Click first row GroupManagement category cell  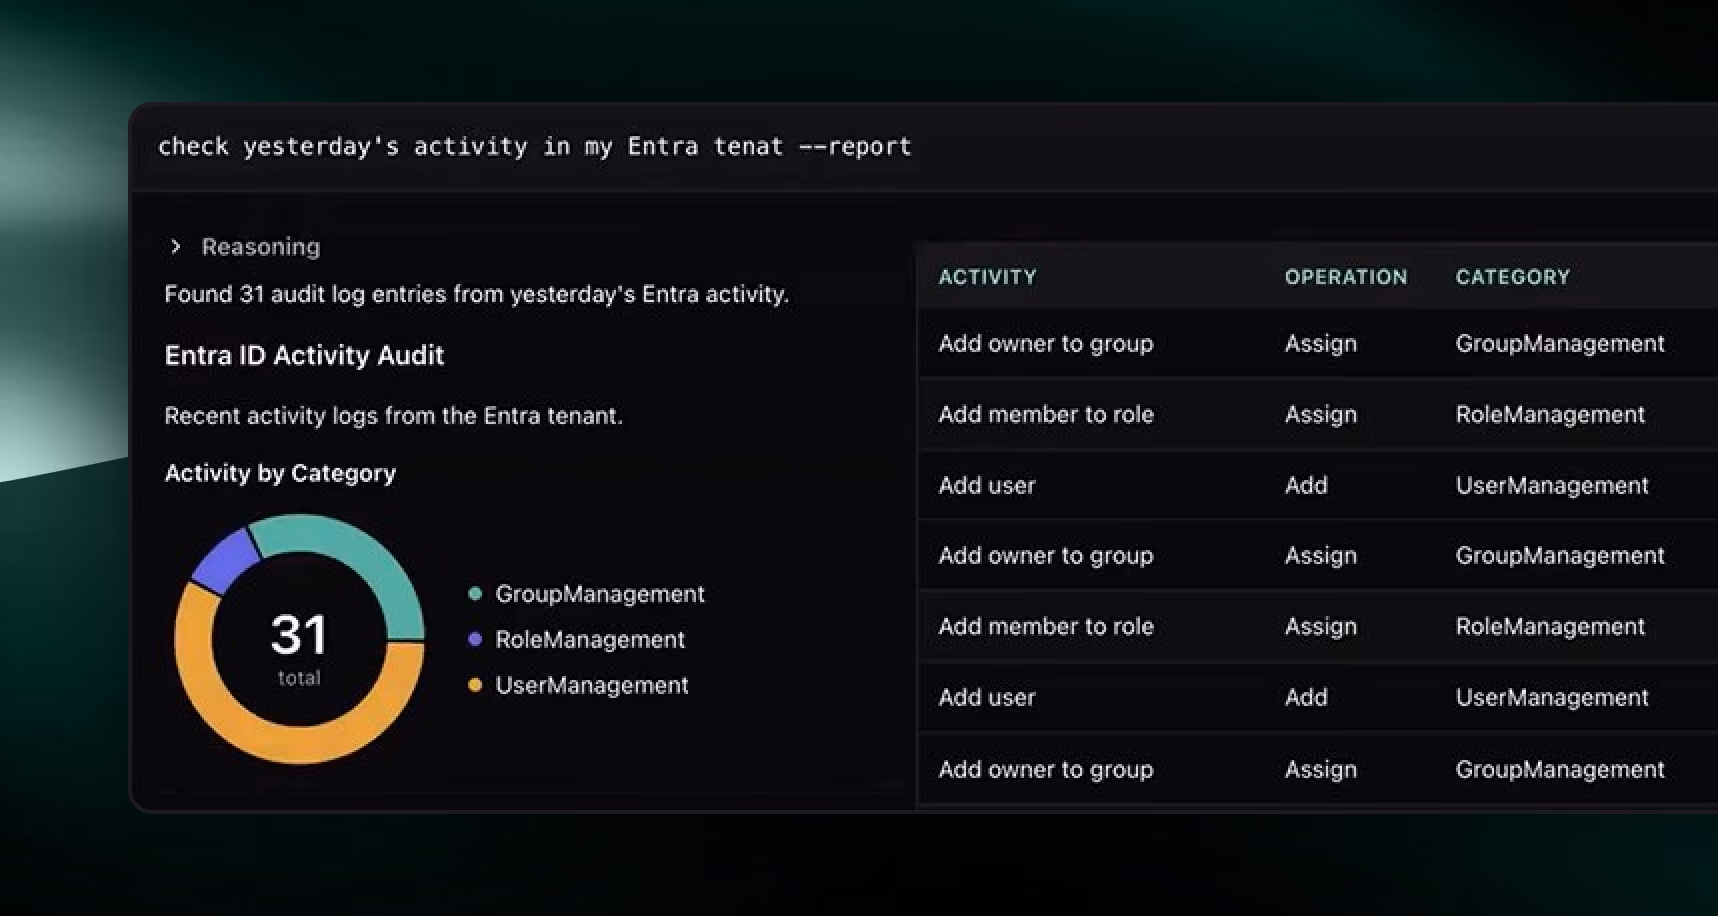tap(1560, 344)
